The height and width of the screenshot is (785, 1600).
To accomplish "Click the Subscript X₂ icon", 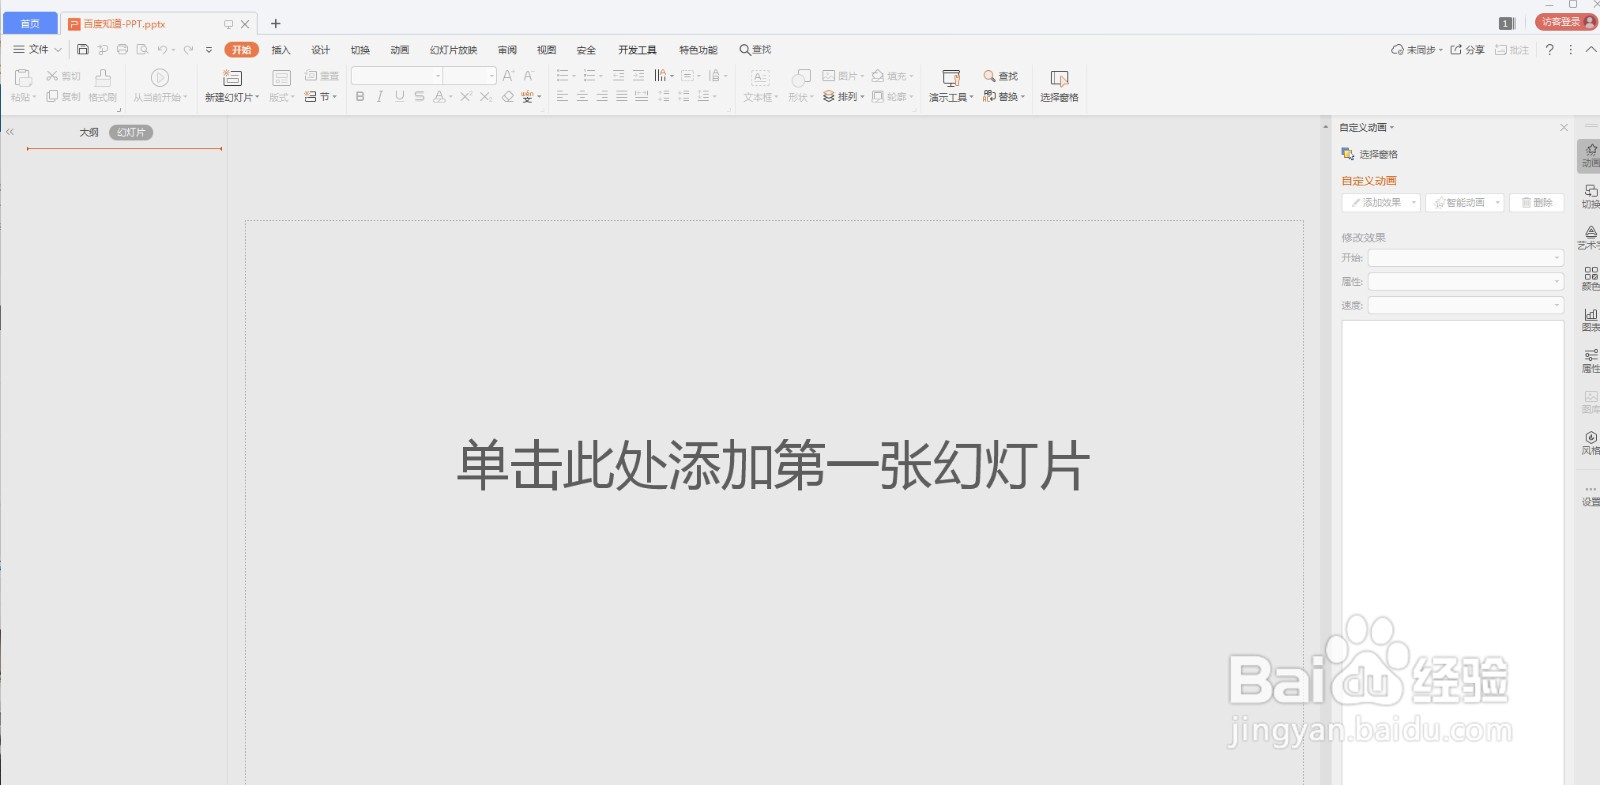I will tap(486, 97).
